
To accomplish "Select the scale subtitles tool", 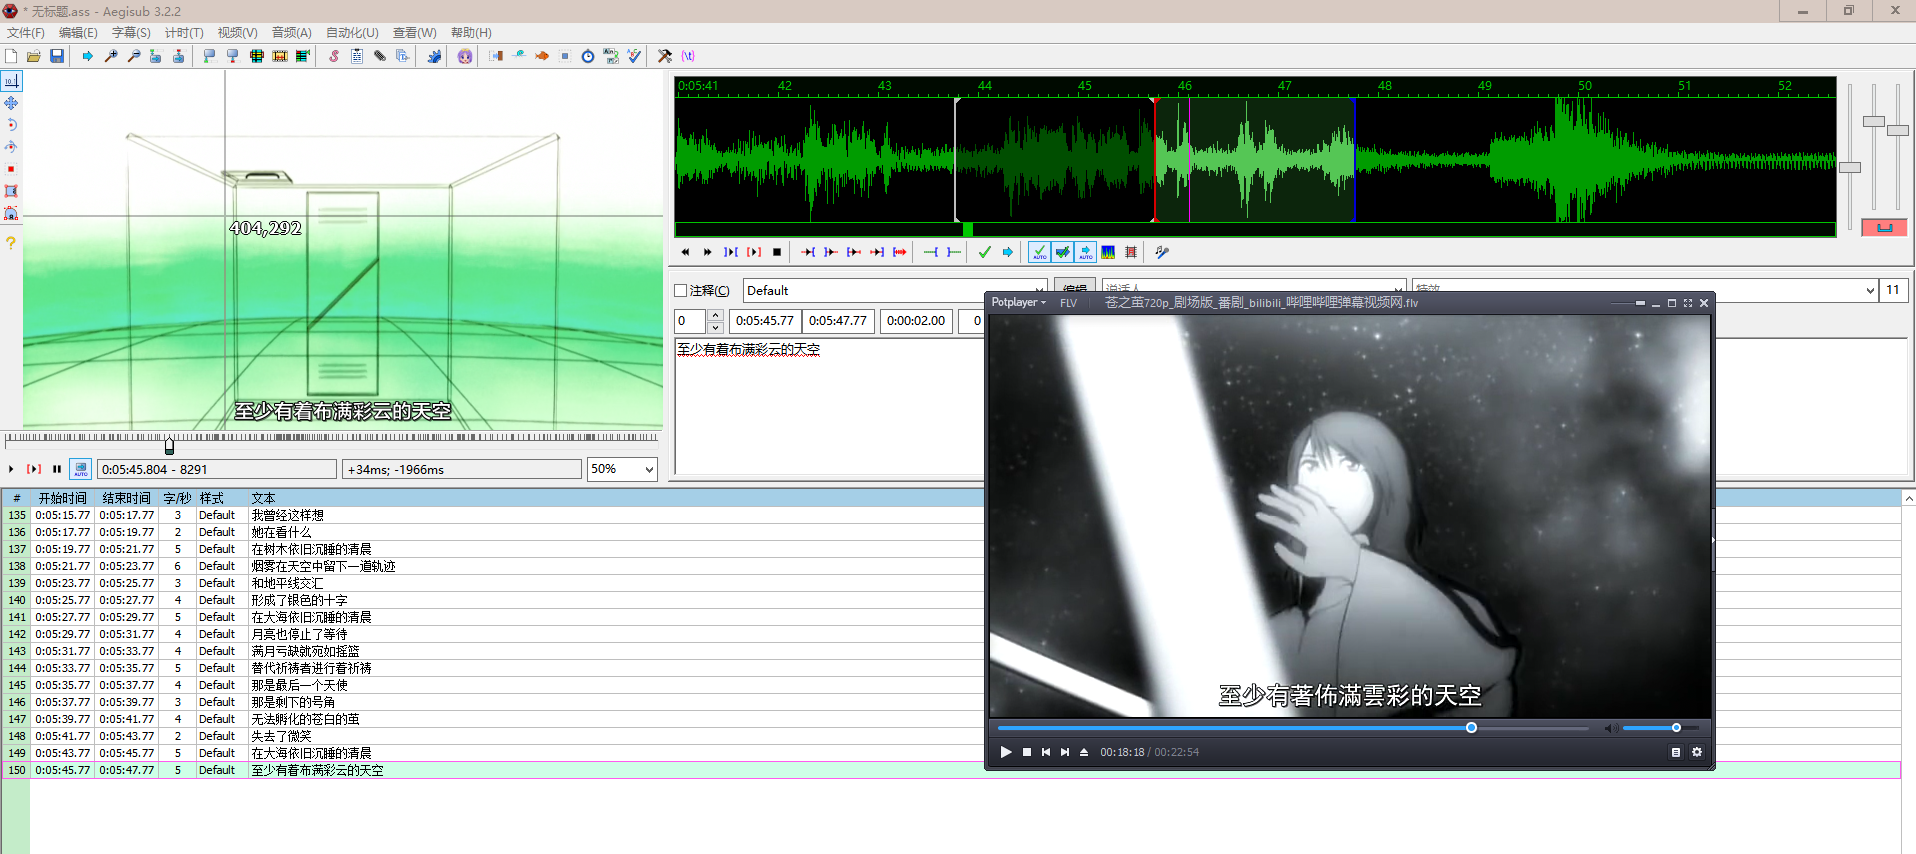I will click(x=11, y=169).
